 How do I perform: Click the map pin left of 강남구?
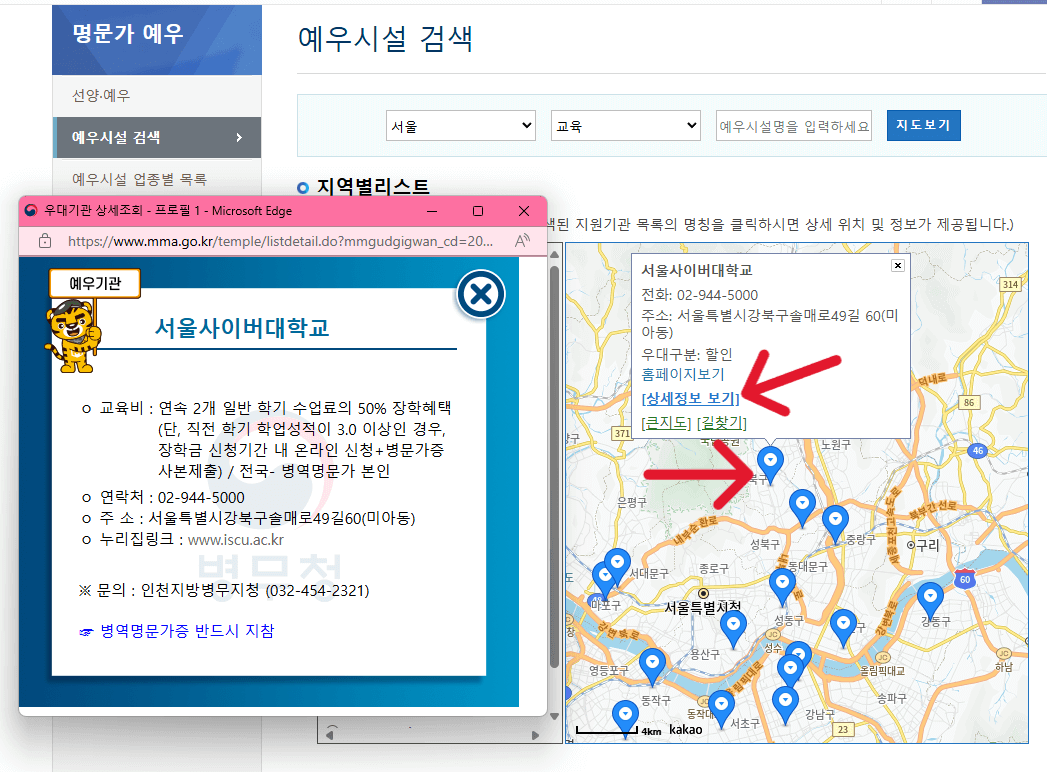(x=785, y=705)
